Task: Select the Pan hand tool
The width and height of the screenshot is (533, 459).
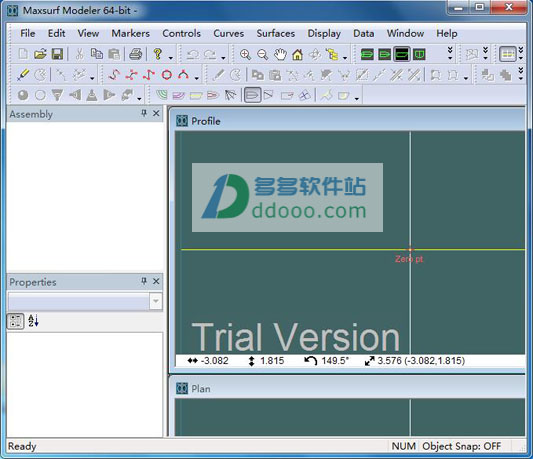Action: (x=280, y=54)
